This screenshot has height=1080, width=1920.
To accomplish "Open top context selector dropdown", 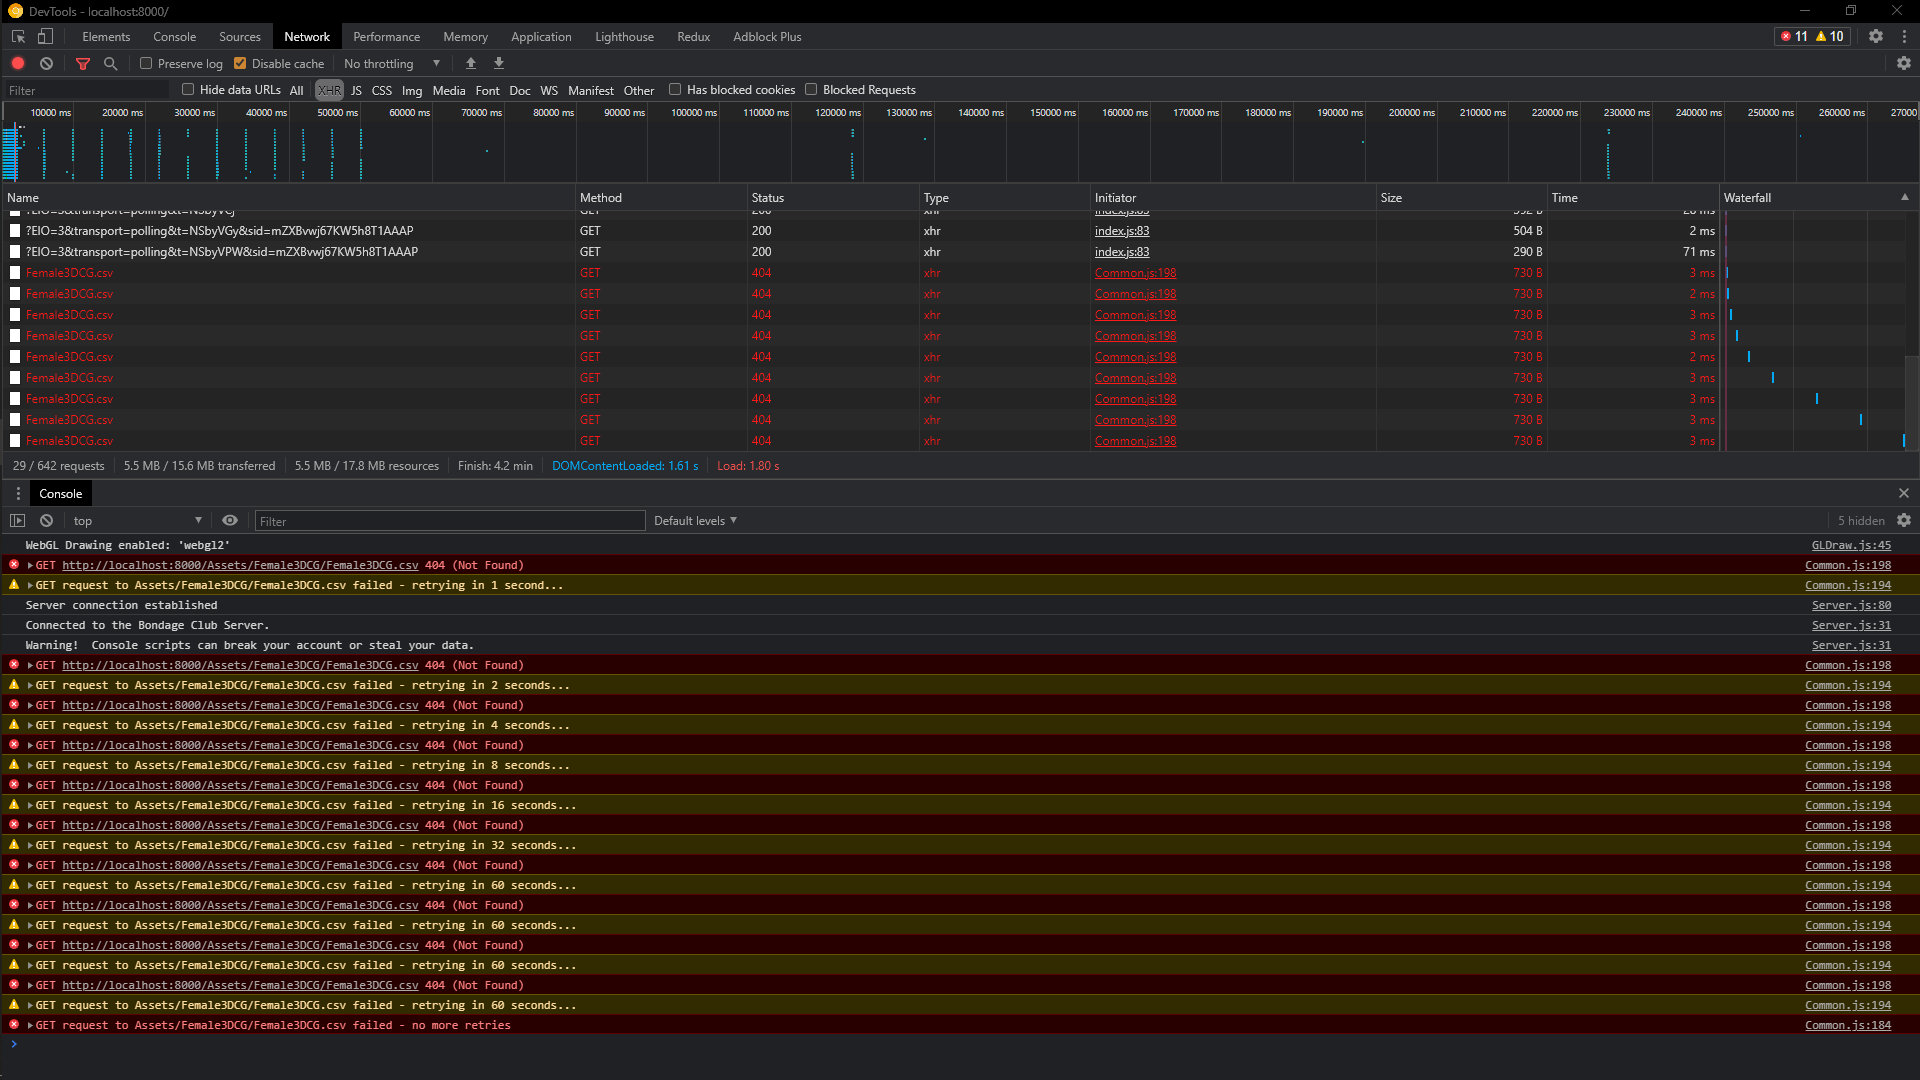I will coord(137,520).
